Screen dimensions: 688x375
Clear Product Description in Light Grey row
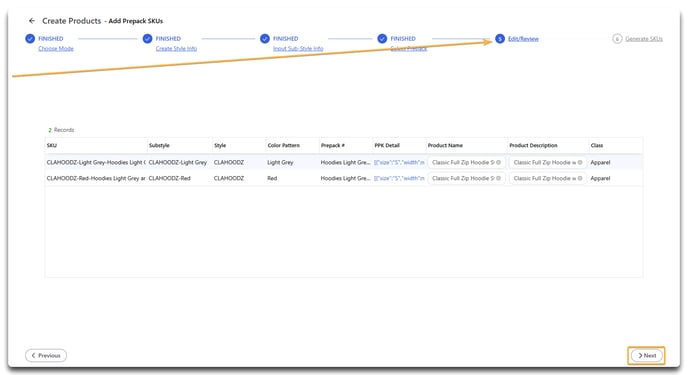580,162
